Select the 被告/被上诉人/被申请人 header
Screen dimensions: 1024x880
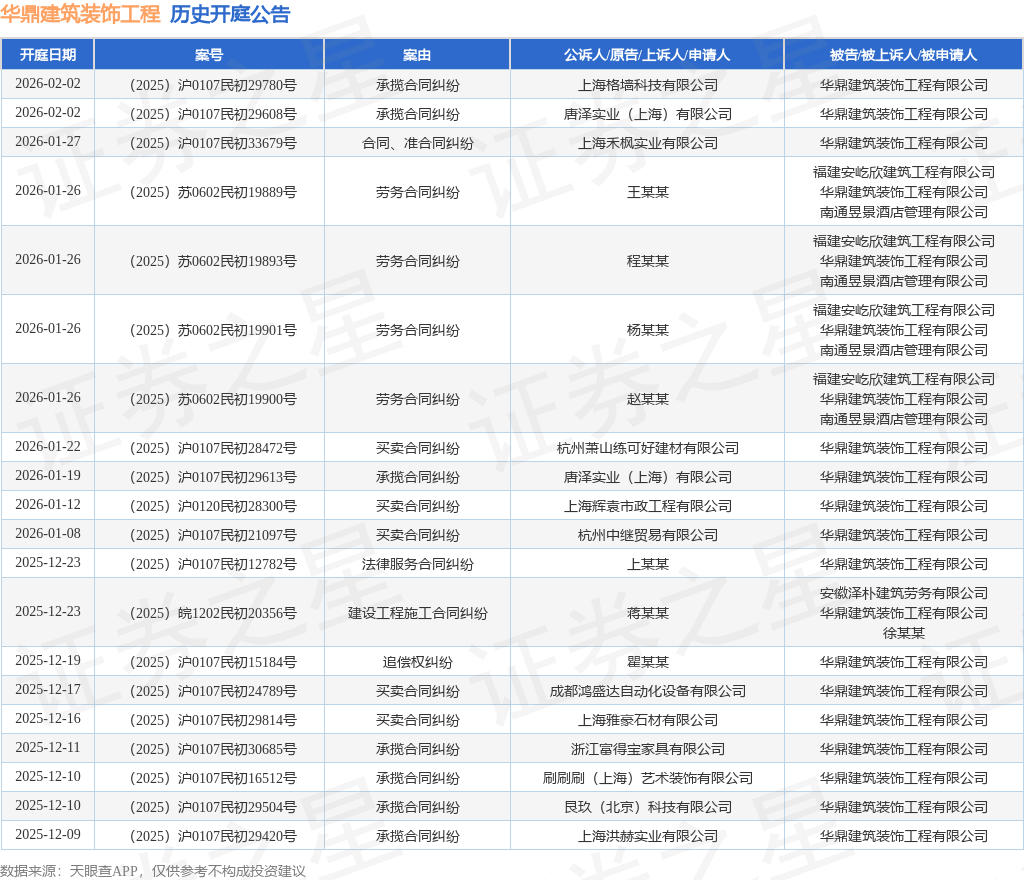point(904,55)
